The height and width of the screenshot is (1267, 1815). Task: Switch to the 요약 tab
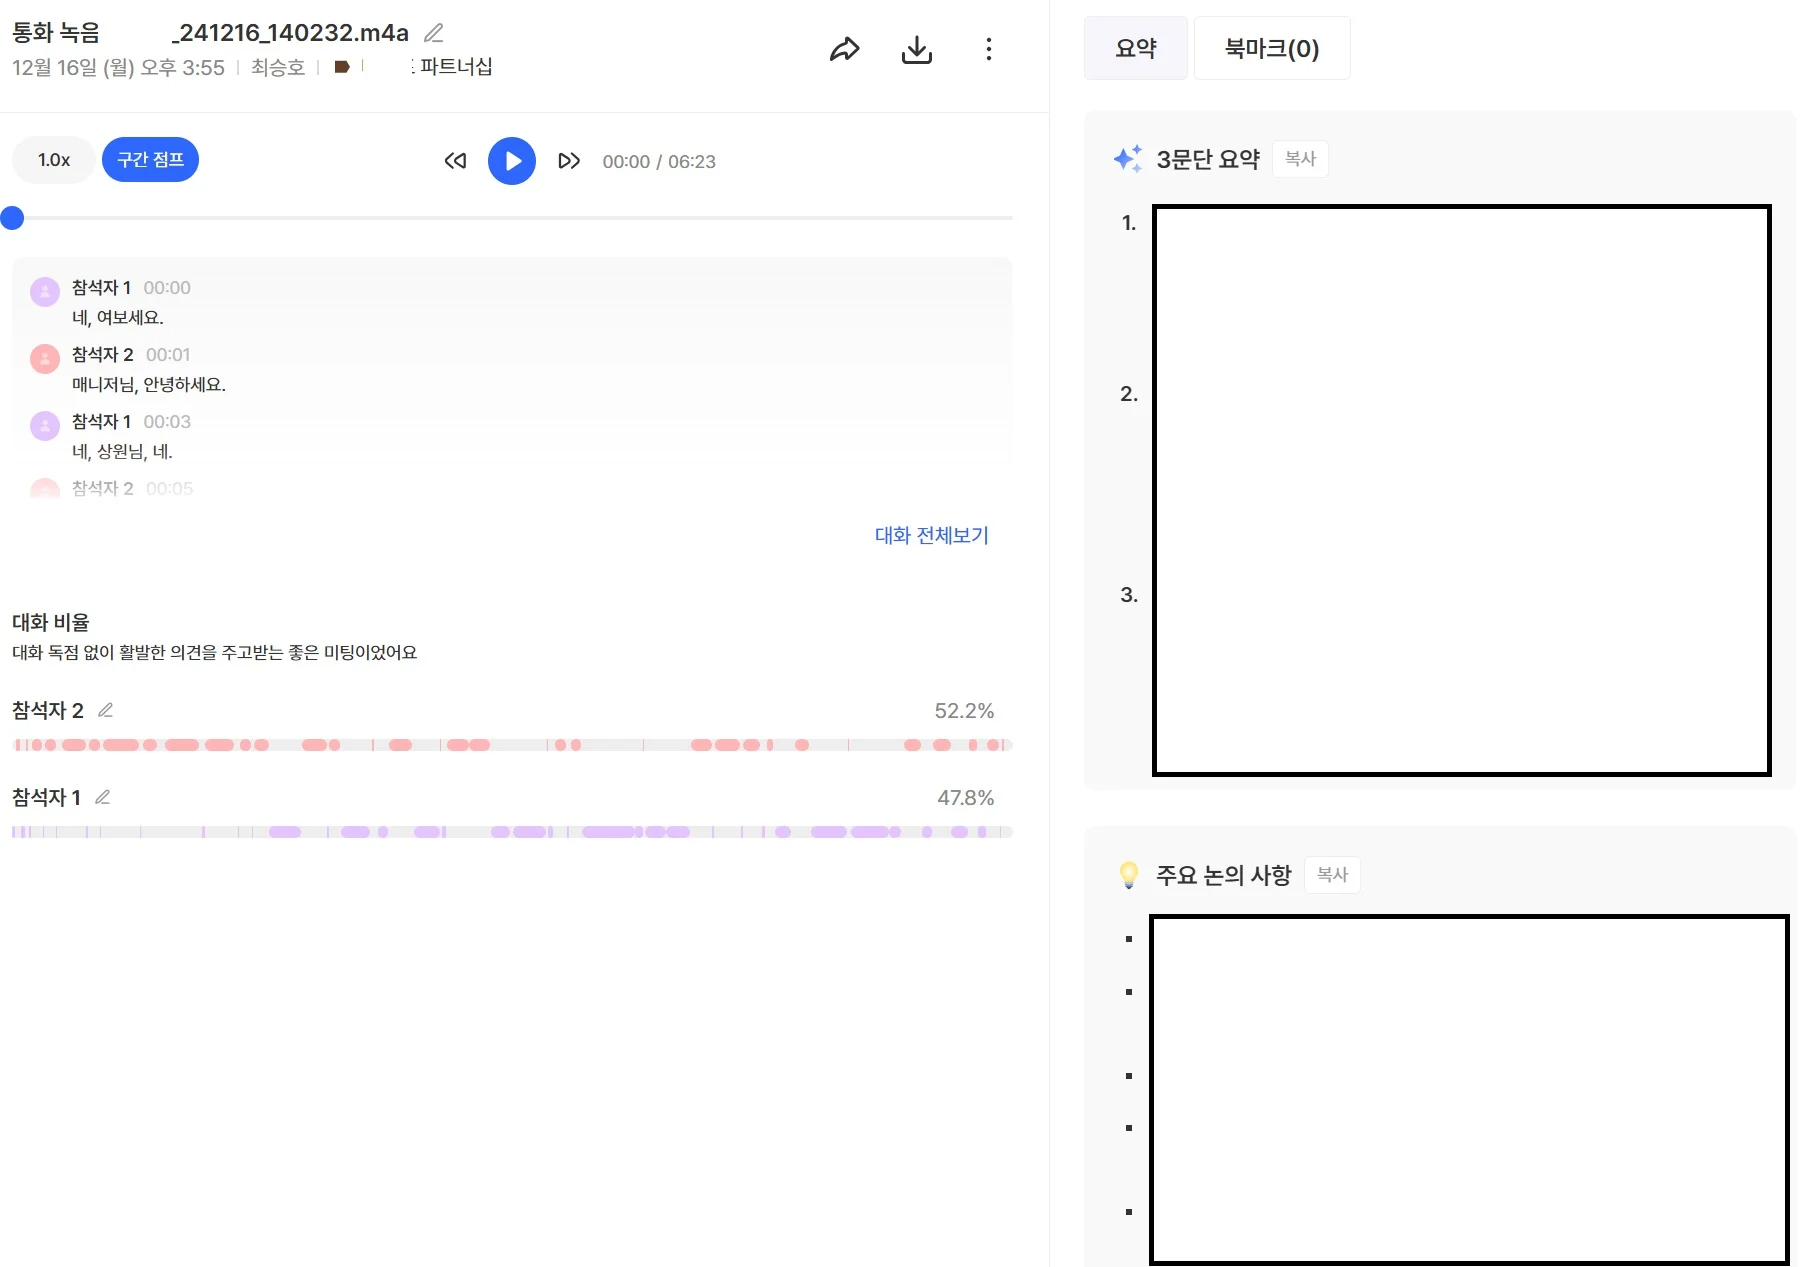1135,47
